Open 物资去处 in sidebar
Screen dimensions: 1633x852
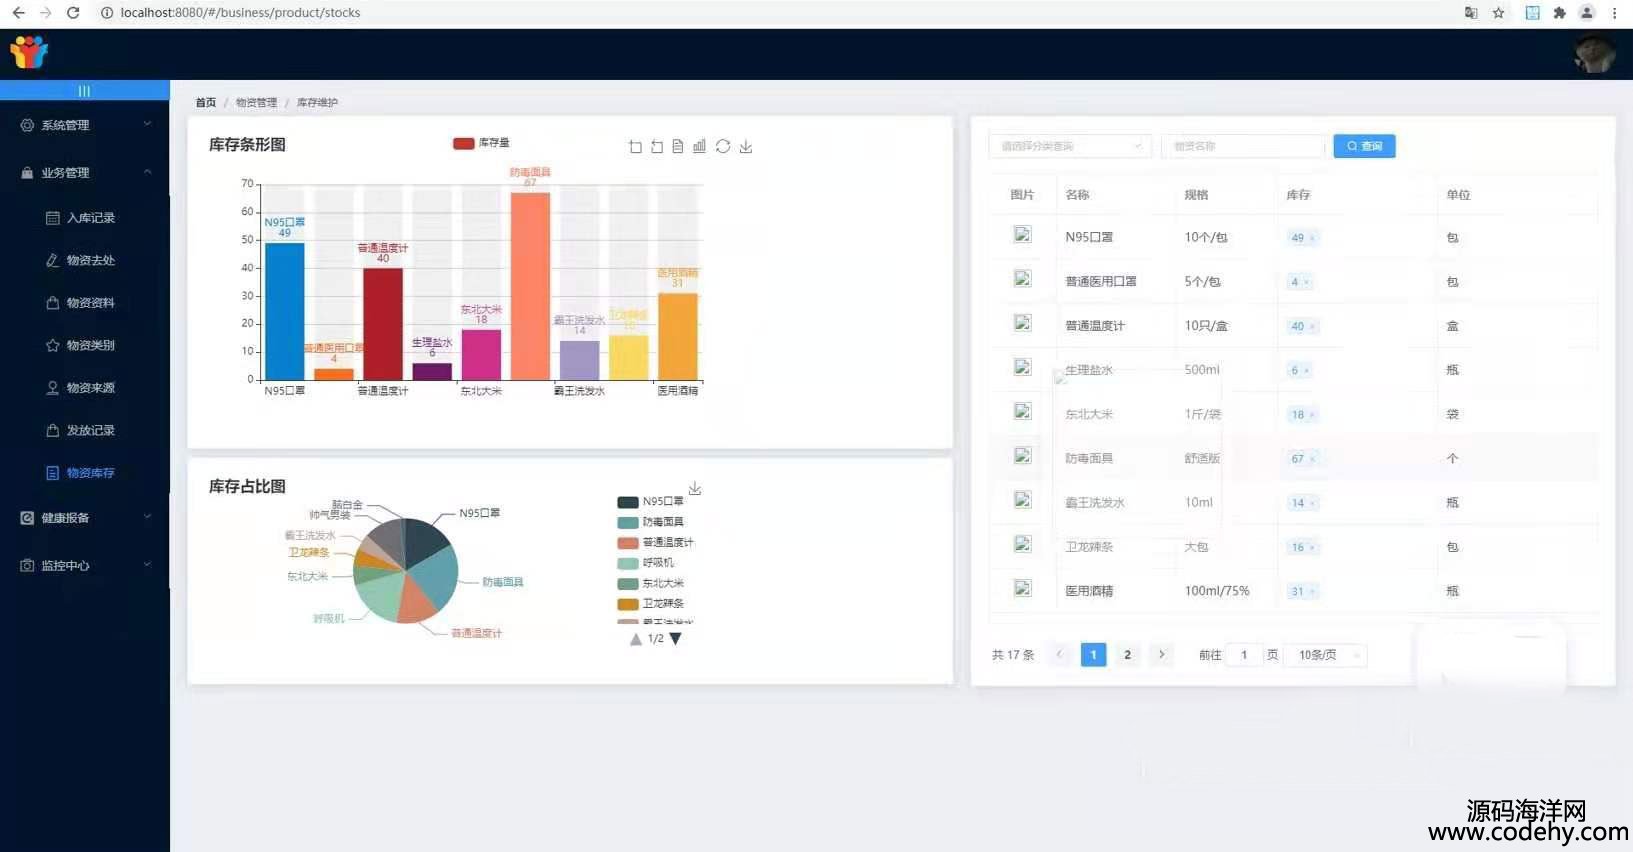tap(85, 260)
